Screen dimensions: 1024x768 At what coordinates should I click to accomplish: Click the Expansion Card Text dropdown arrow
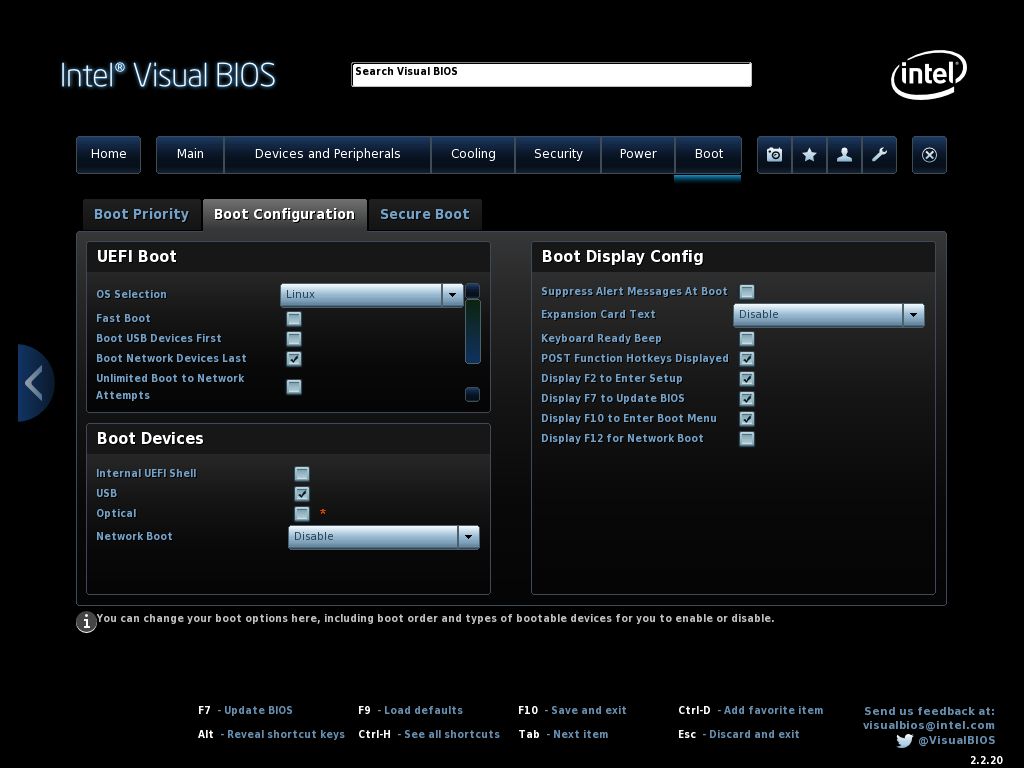click(x=914, y=315)
